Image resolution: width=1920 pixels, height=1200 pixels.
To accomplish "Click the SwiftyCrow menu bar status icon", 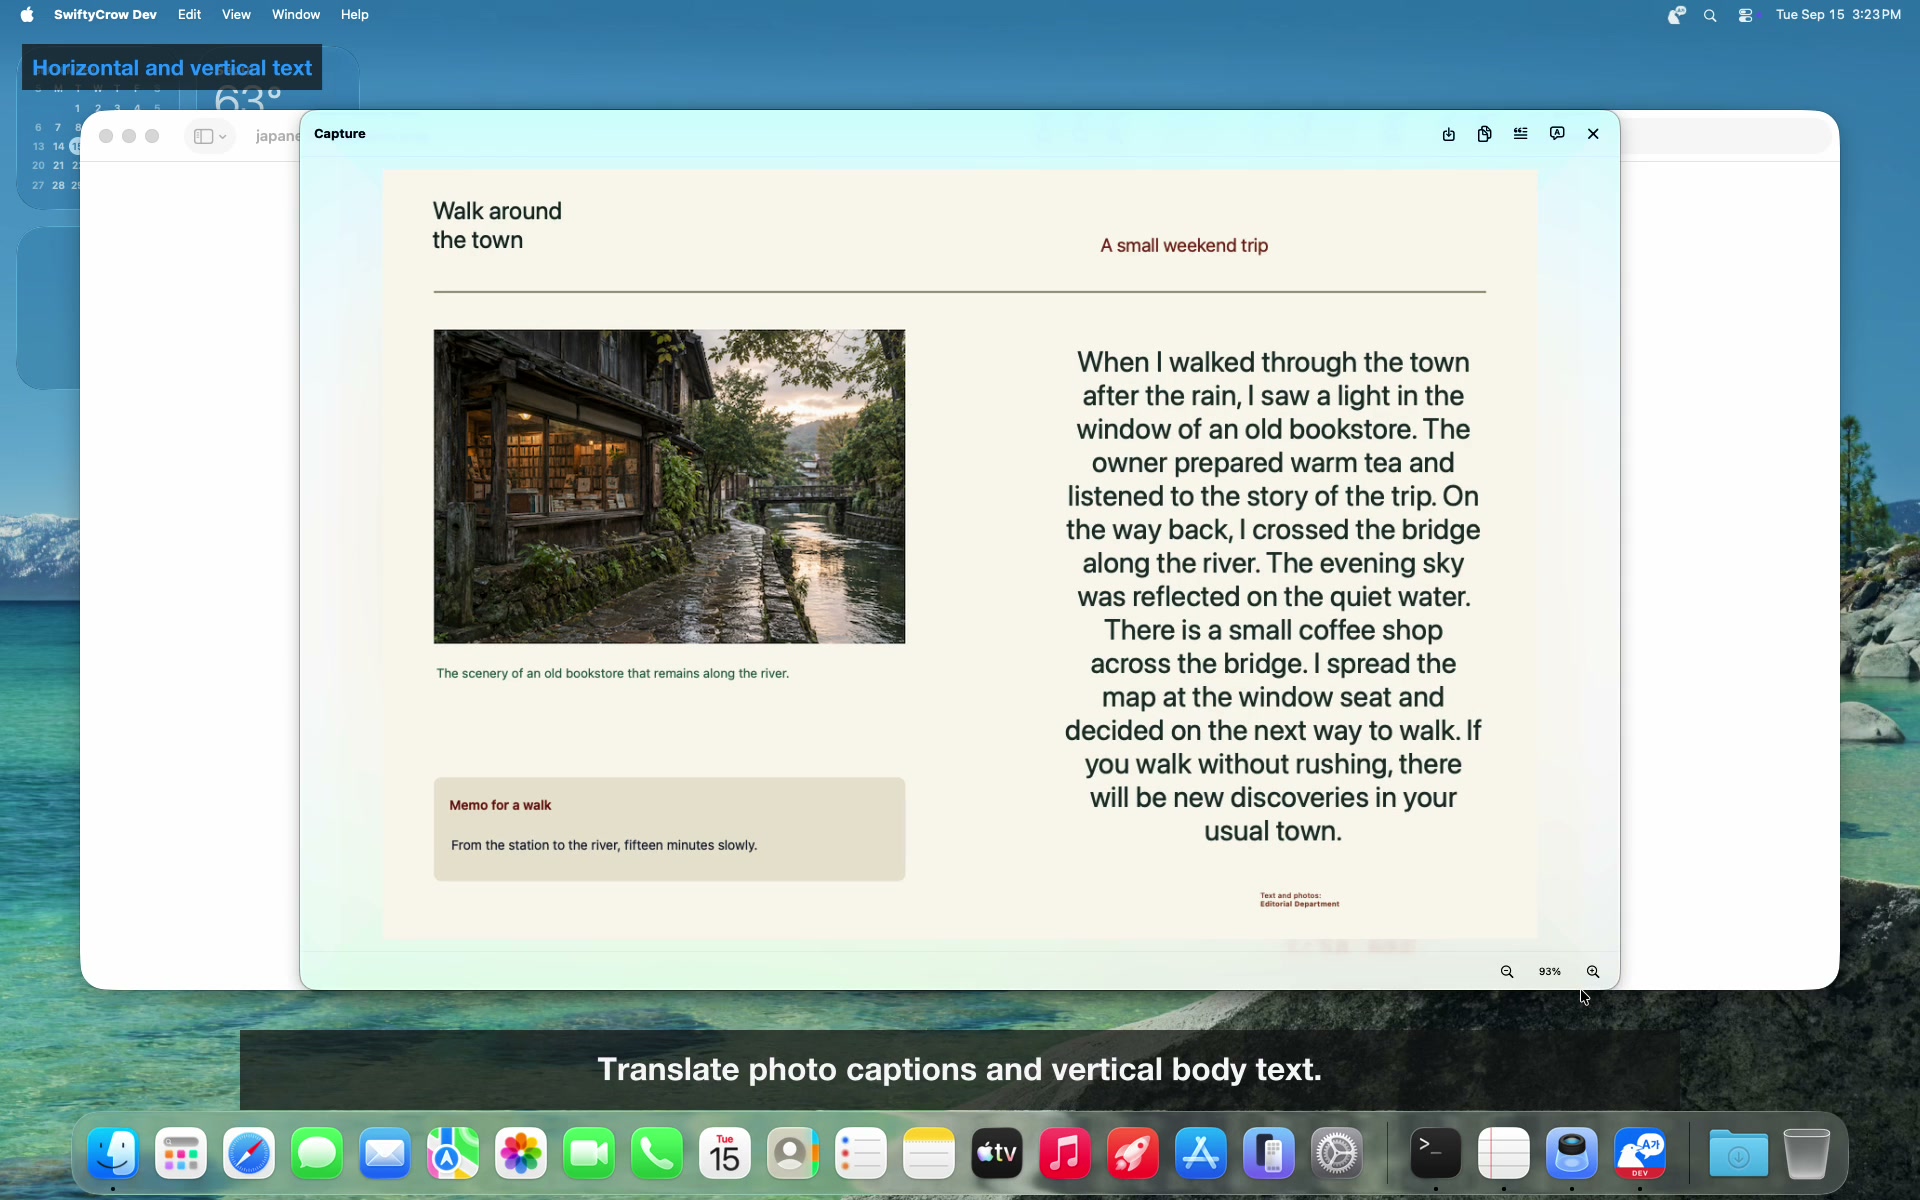I will (1677, 15).
